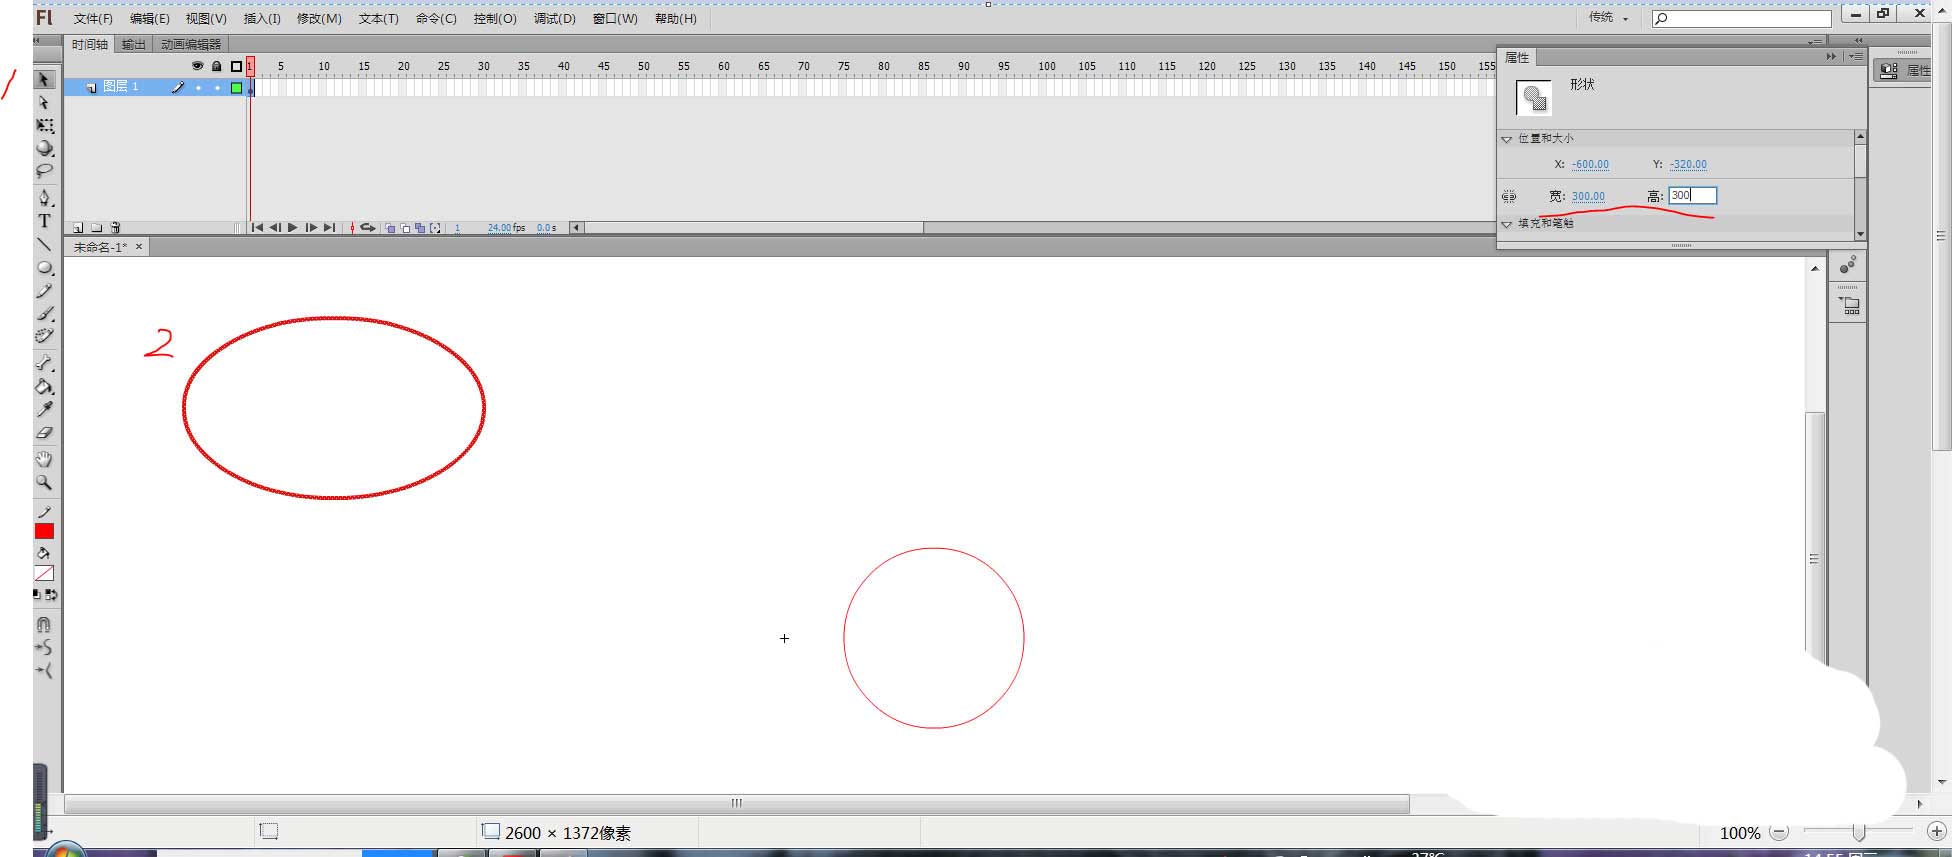Select the Deco tool

point(44,337)
